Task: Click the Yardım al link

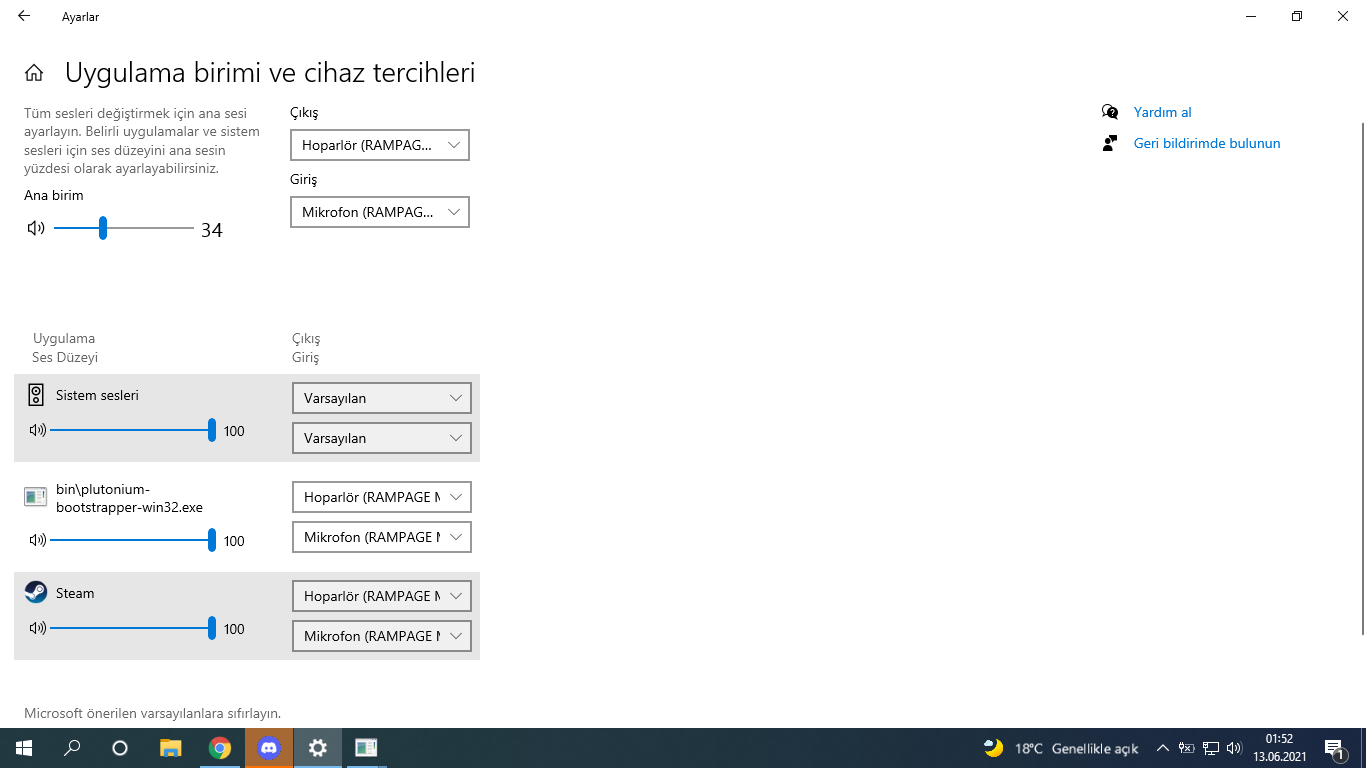Action: pyautogui.click(x=1162, y=112)
